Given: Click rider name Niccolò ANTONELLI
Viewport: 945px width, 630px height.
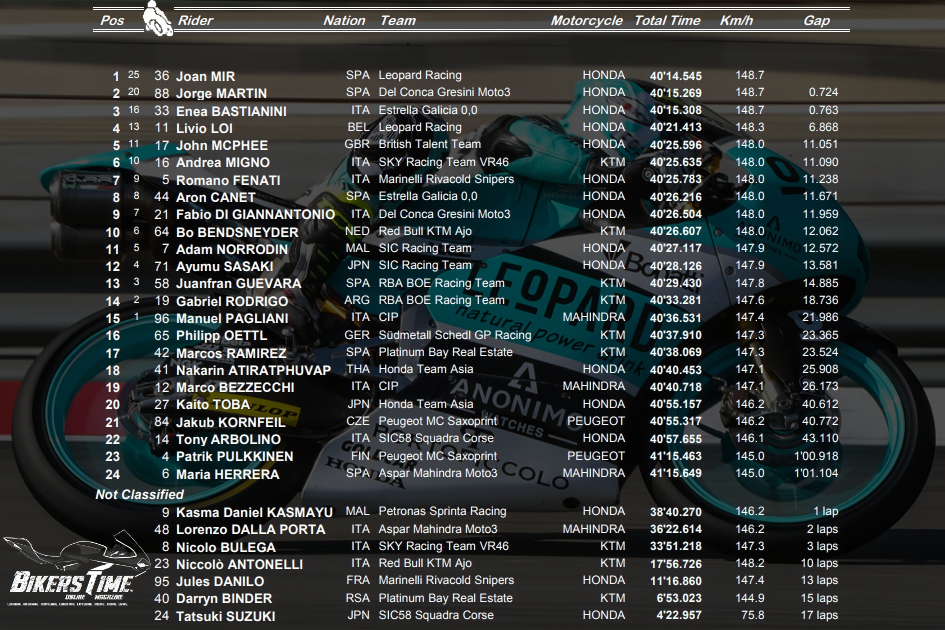Looking at the screenshot, I should [x=239, y=564].
